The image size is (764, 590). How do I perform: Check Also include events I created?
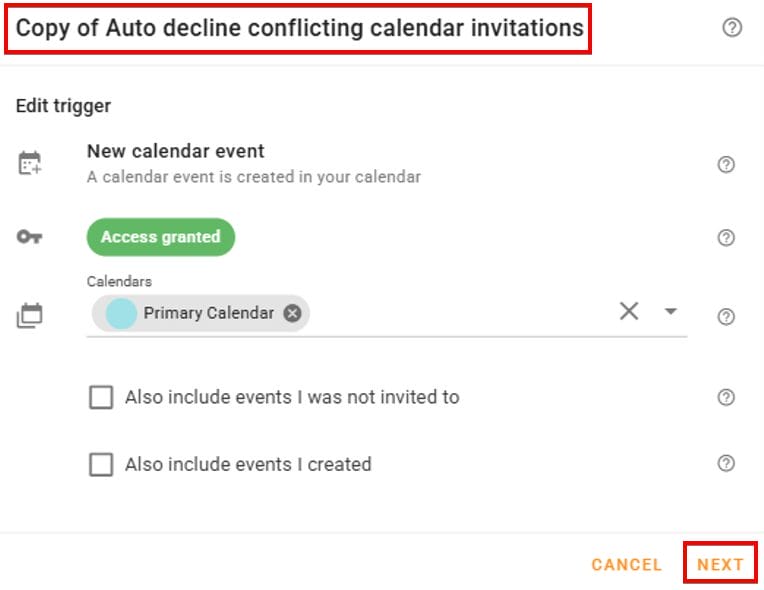101,464
